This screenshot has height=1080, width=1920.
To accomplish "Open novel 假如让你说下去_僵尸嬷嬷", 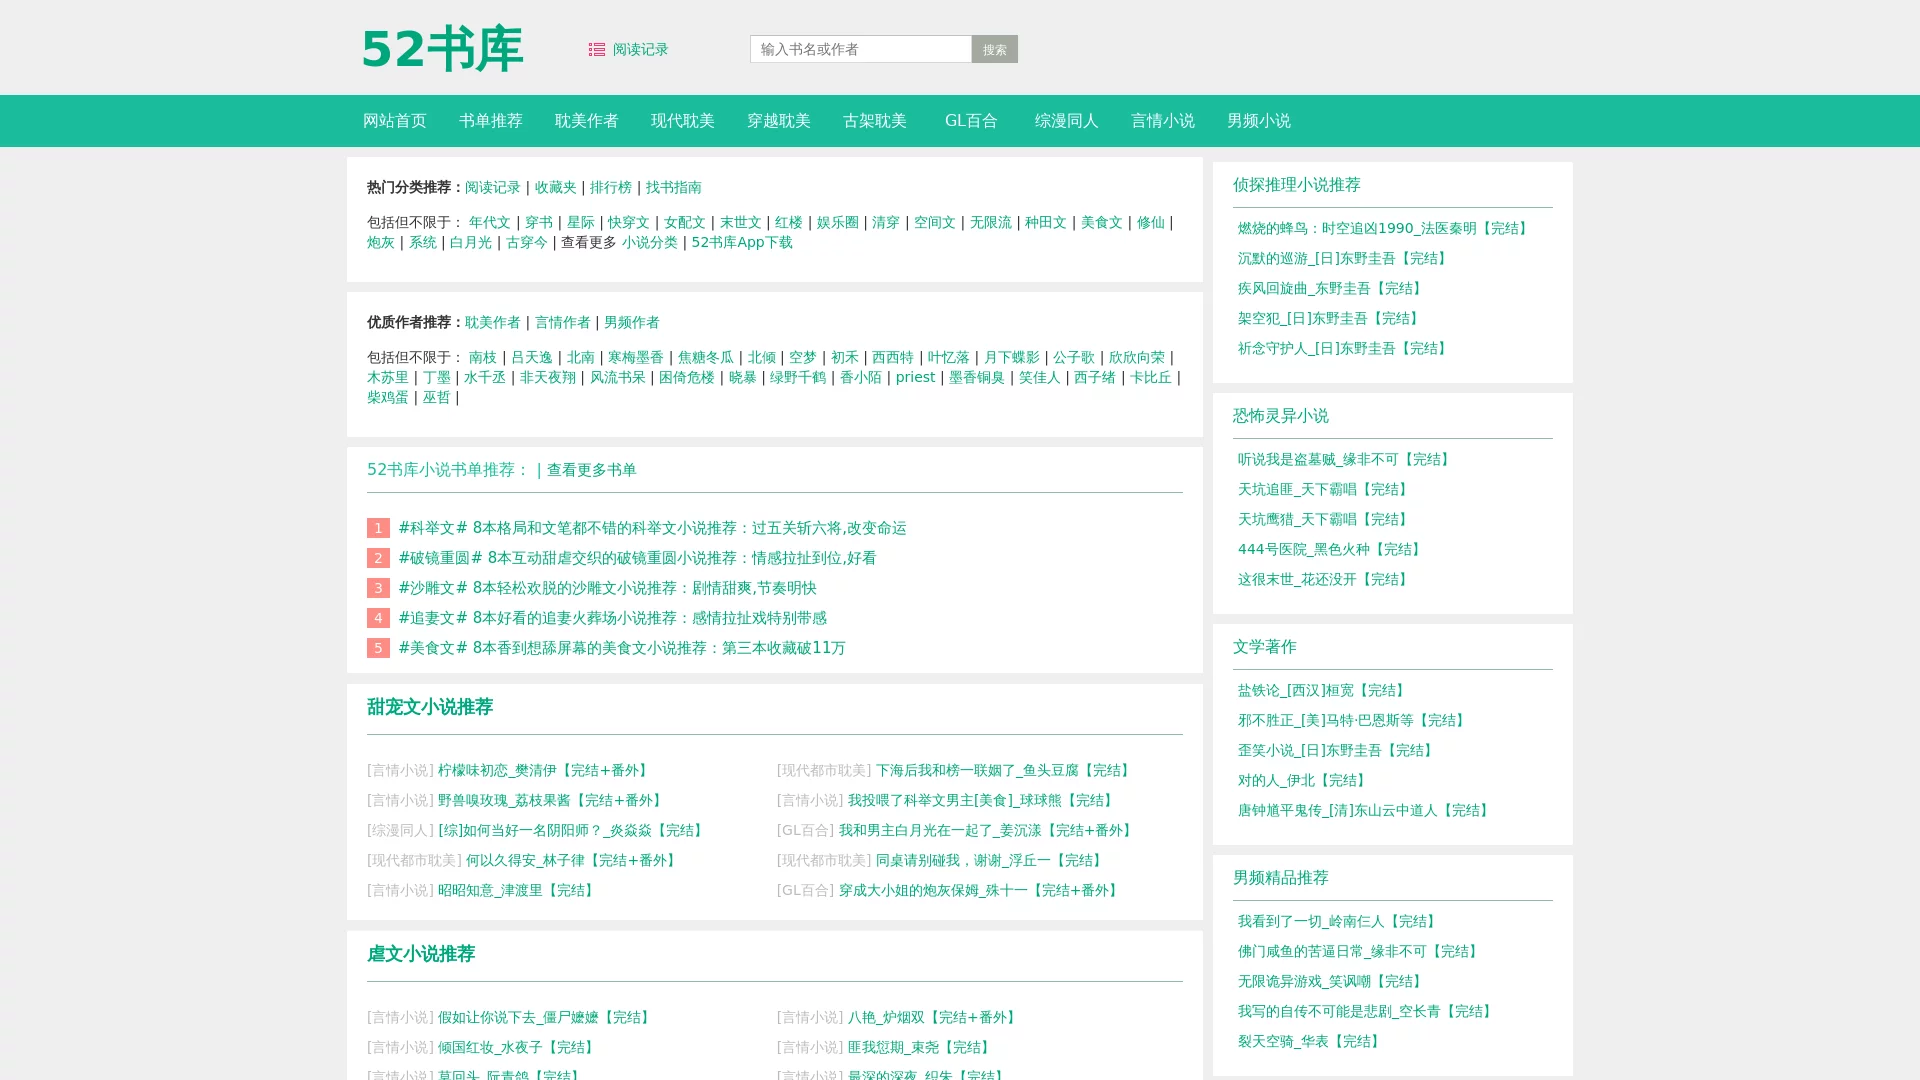I will click(546, 1017).
